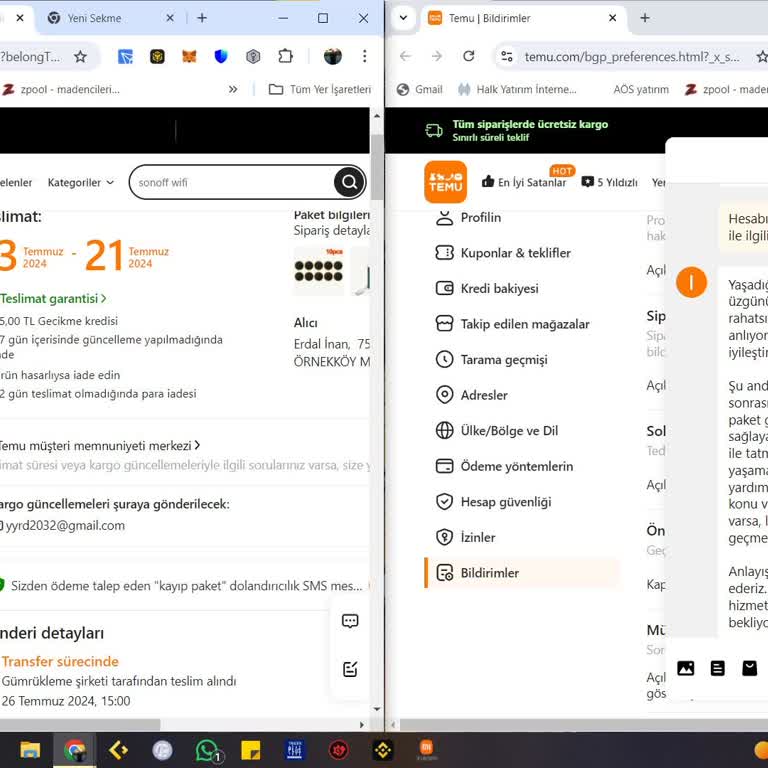Open the blue feather-style extension icon

pos(125,57)
